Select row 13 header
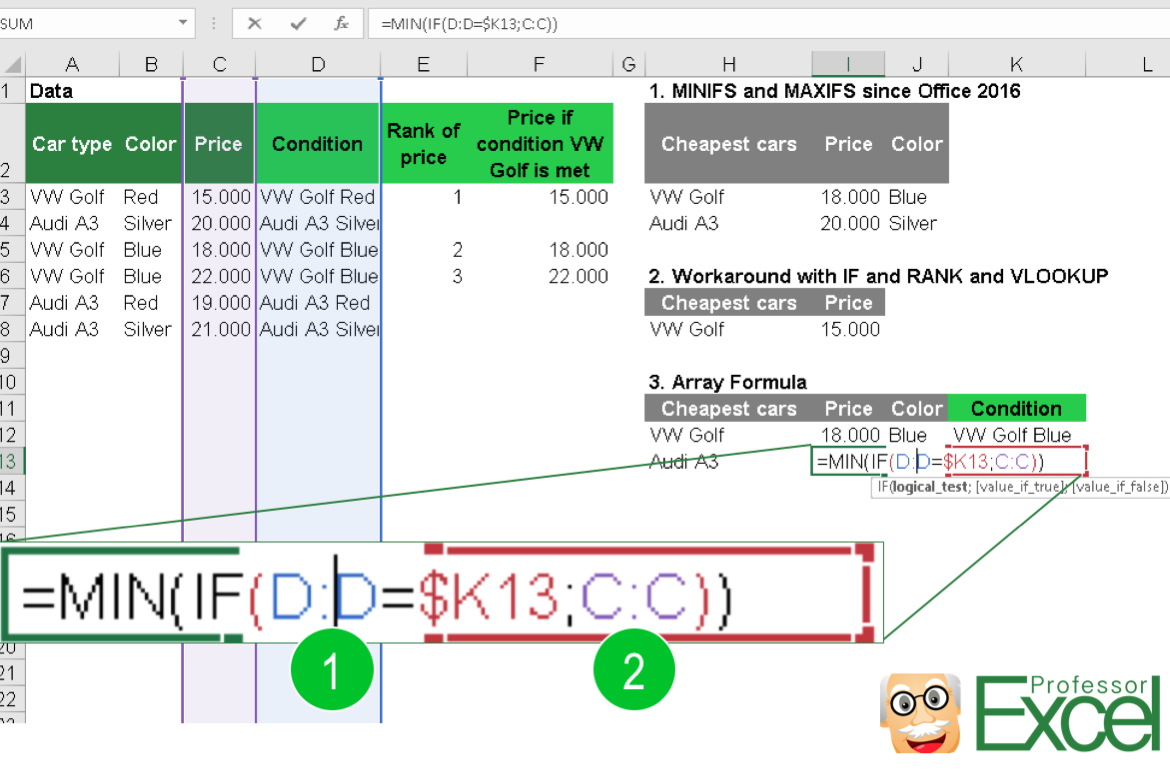Image resolution: width=1170 pixels, height=774 pixels. 10,461
